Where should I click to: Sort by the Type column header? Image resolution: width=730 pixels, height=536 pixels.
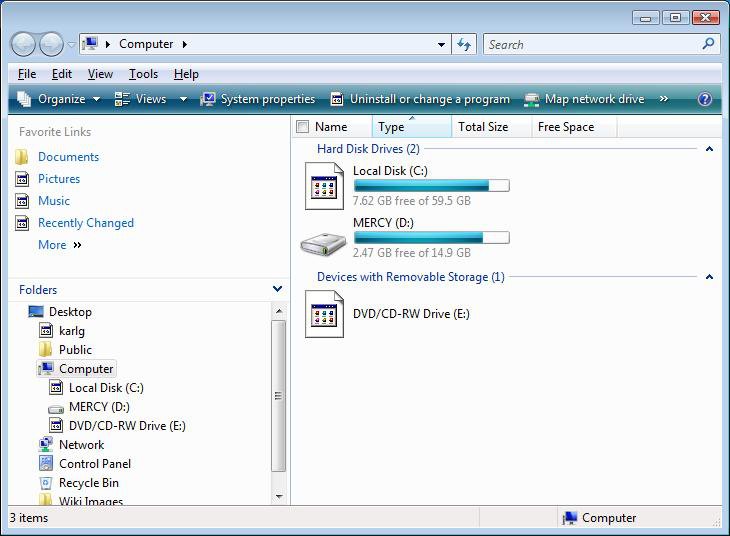412,127
